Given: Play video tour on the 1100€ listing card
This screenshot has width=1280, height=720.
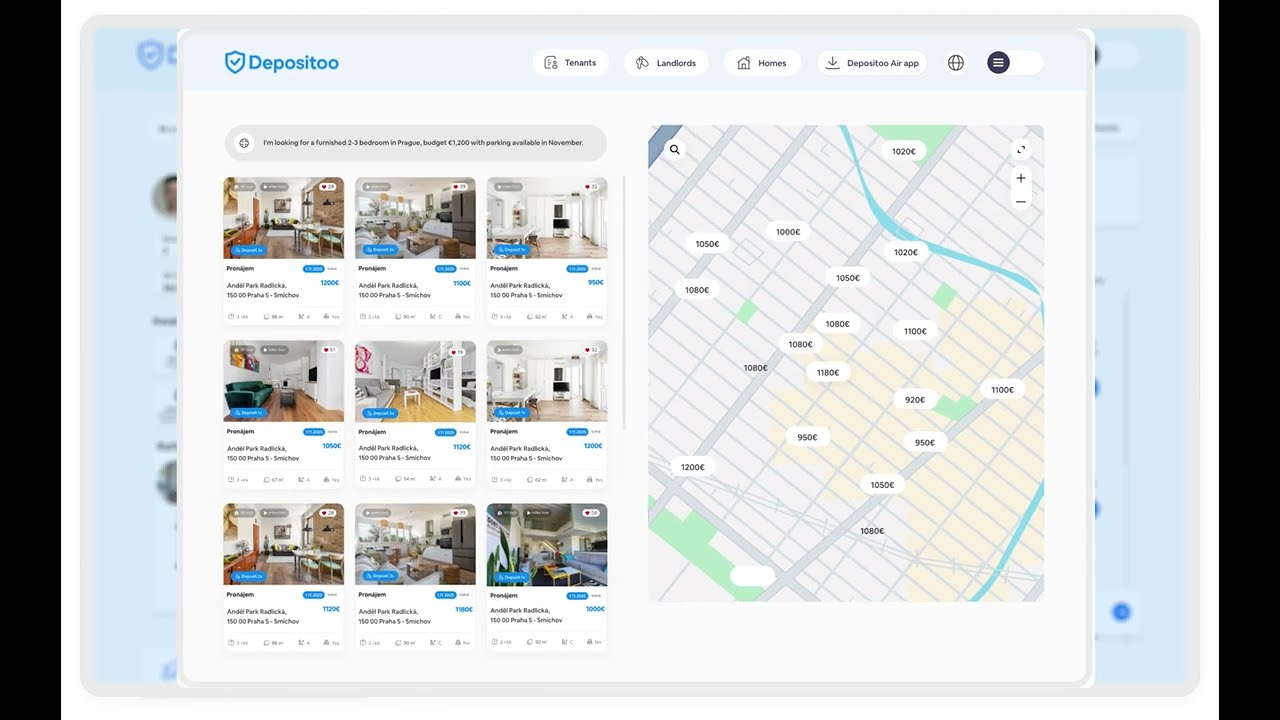Looking at the screenshot, I should tap(377, 187).
